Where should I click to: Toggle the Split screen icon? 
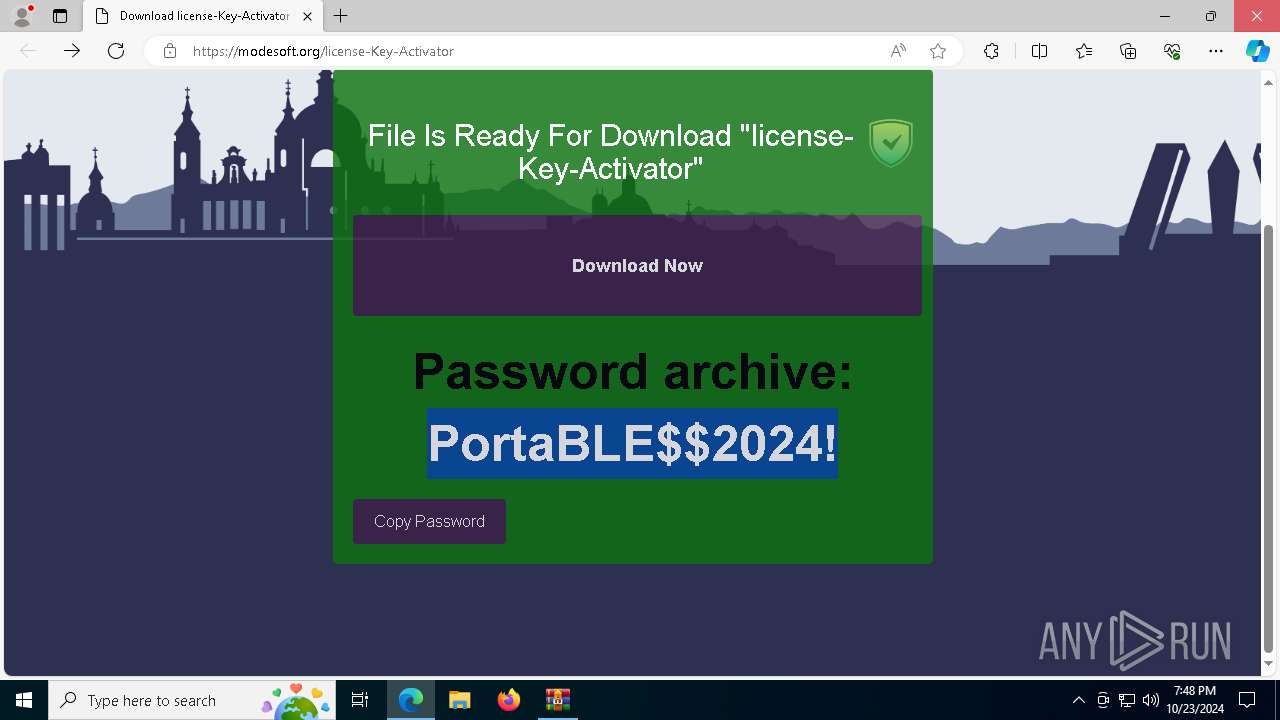1039,51
